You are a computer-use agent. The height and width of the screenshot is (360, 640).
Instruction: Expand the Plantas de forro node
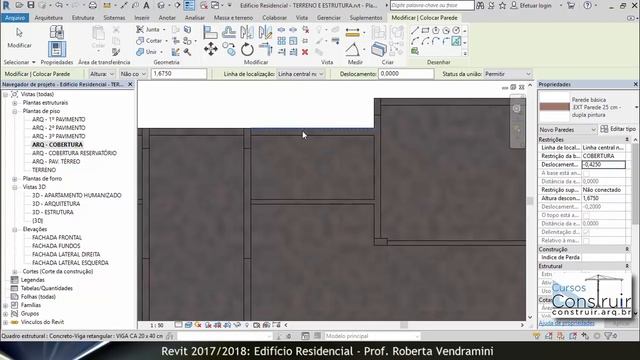click(15, 179)
